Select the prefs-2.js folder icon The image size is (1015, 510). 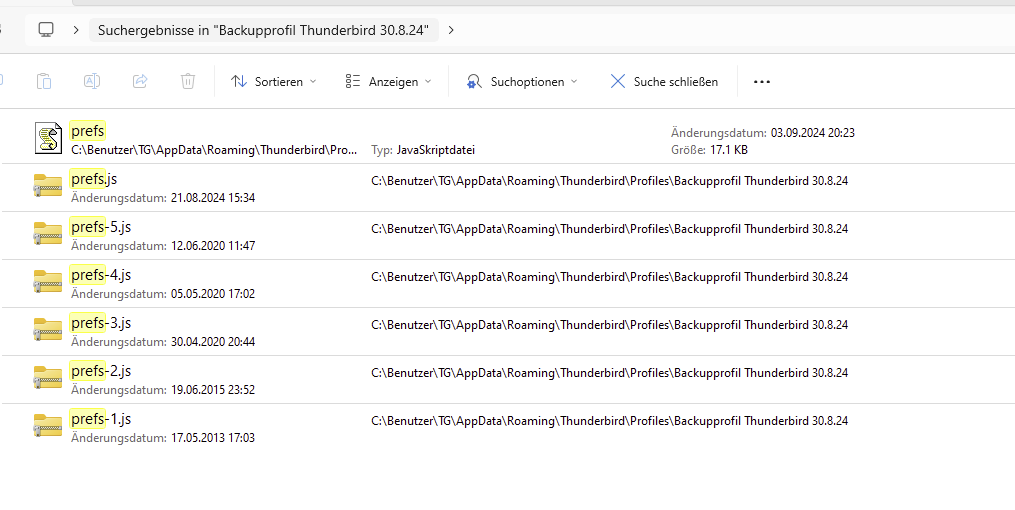pyautogui.click(x=48, y=377)
